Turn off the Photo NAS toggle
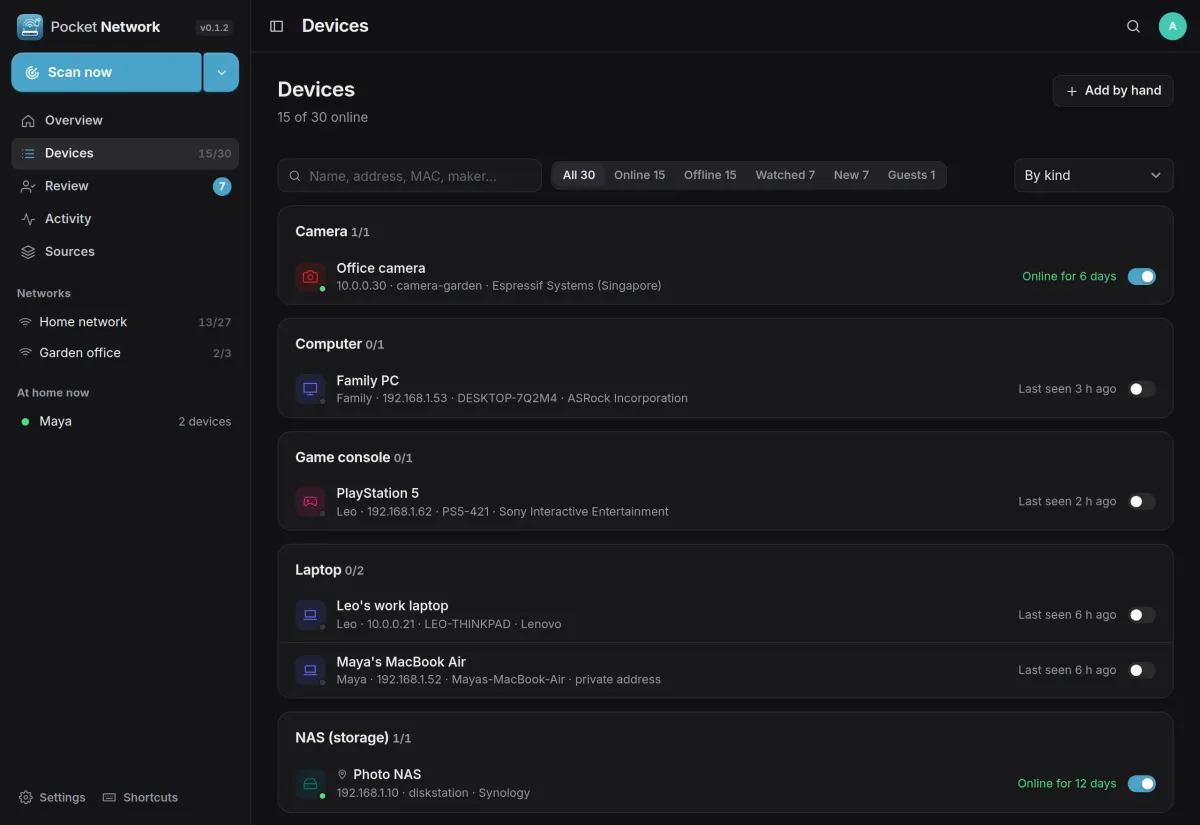This screenshot has height=825, width=1200. pyautogui.click(x=1142, y=784)
